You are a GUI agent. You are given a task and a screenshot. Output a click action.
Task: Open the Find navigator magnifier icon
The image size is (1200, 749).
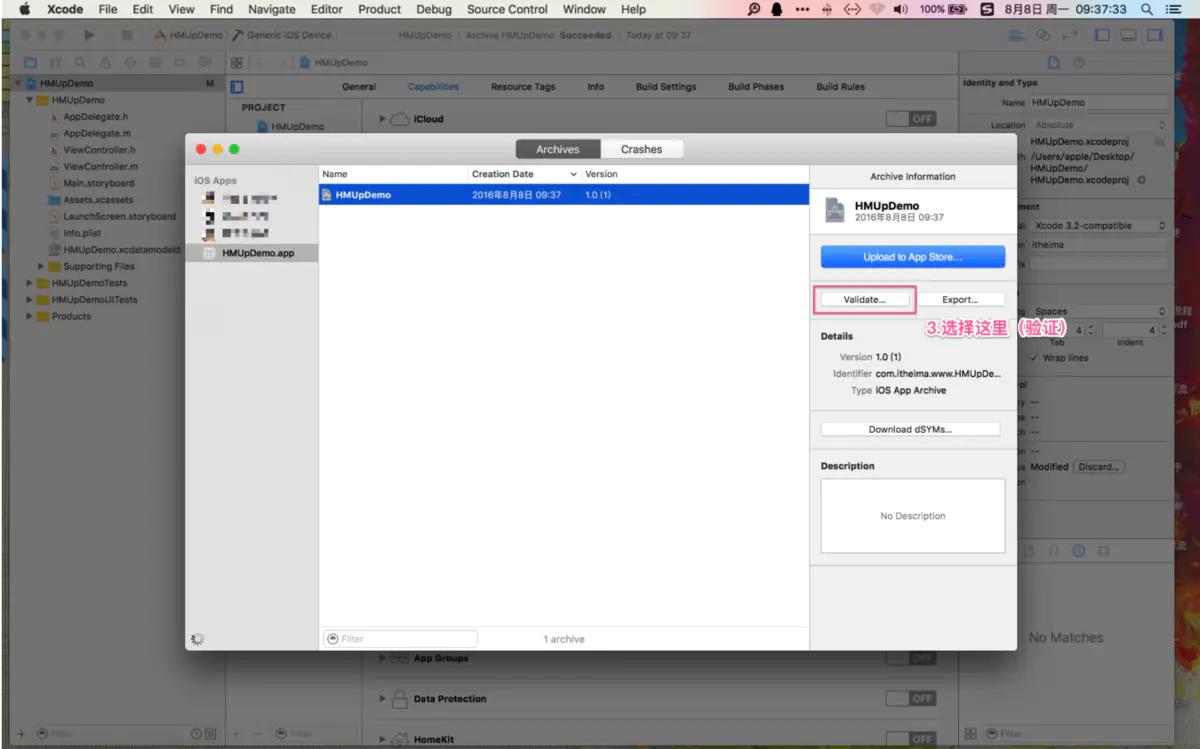pyautogui.click(x=80, y=62)
